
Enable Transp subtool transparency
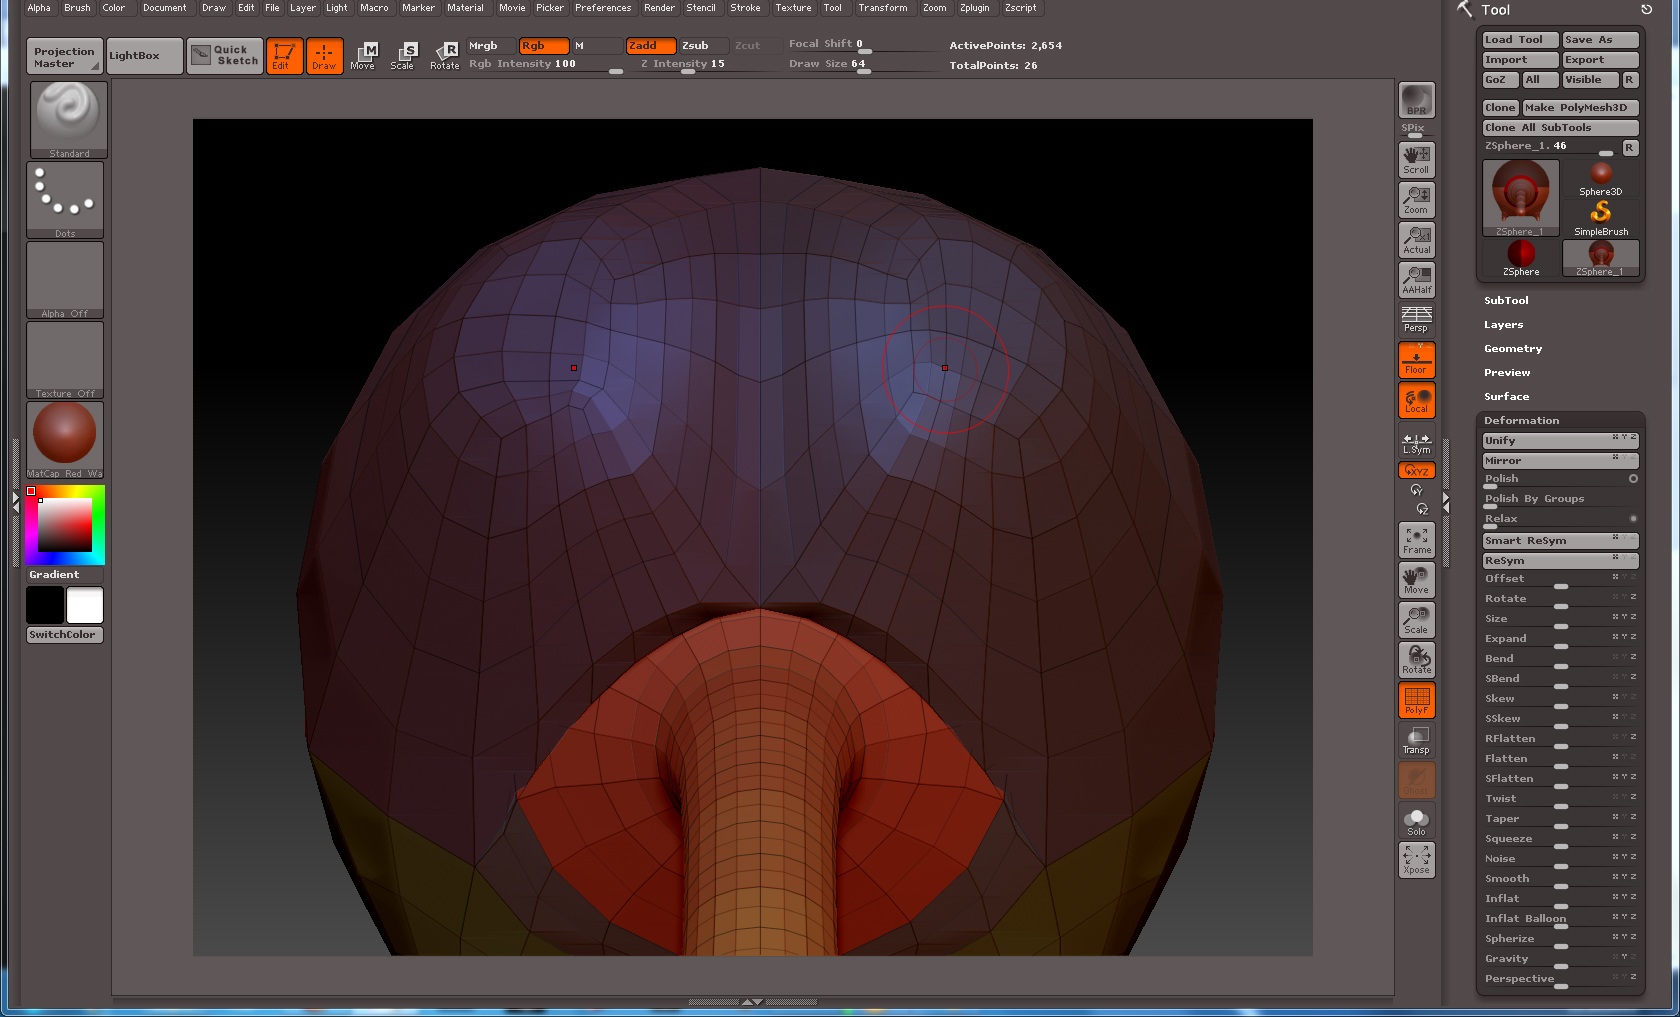(1415, 740)
